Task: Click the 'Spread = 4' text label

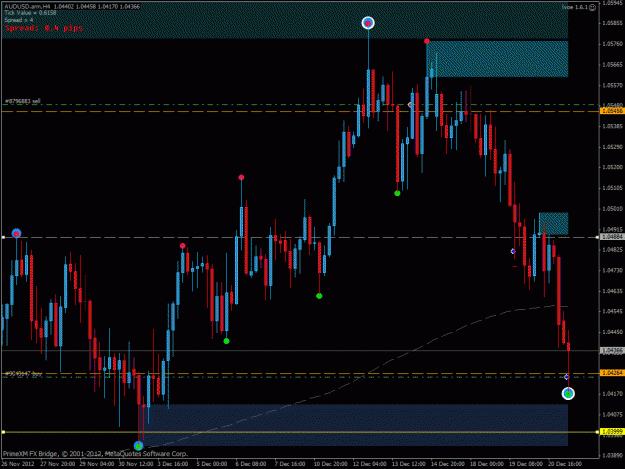Action: pyautogui.click(x=19, y=20)
